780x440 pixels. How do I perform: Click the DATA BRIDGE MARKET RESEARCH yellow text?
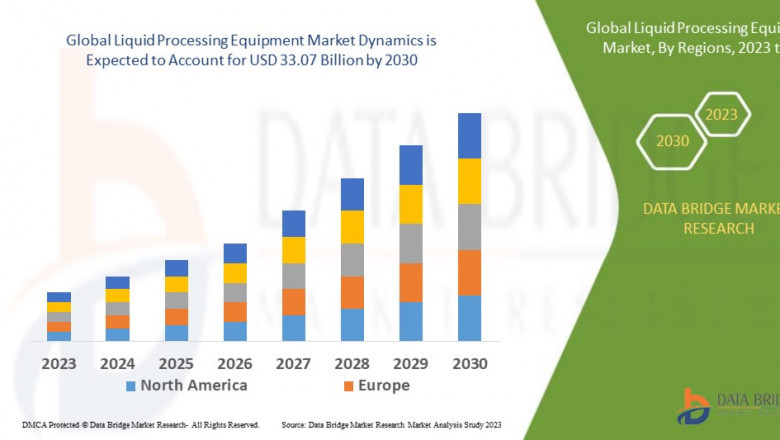click(712, 218)
